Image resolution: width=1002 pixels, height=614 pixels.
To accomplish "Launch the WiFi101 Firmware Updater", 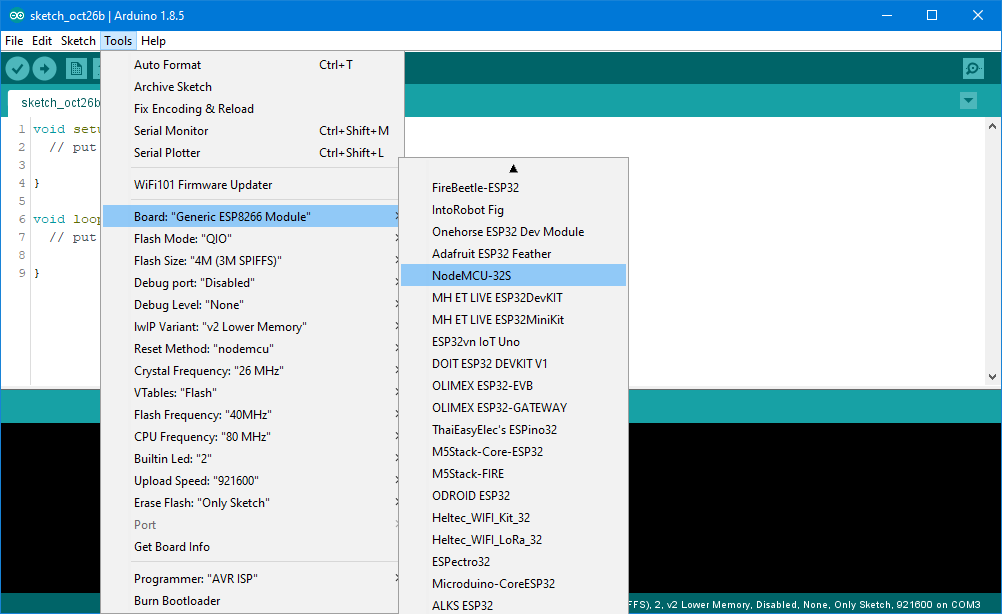I will pos(197,186).
